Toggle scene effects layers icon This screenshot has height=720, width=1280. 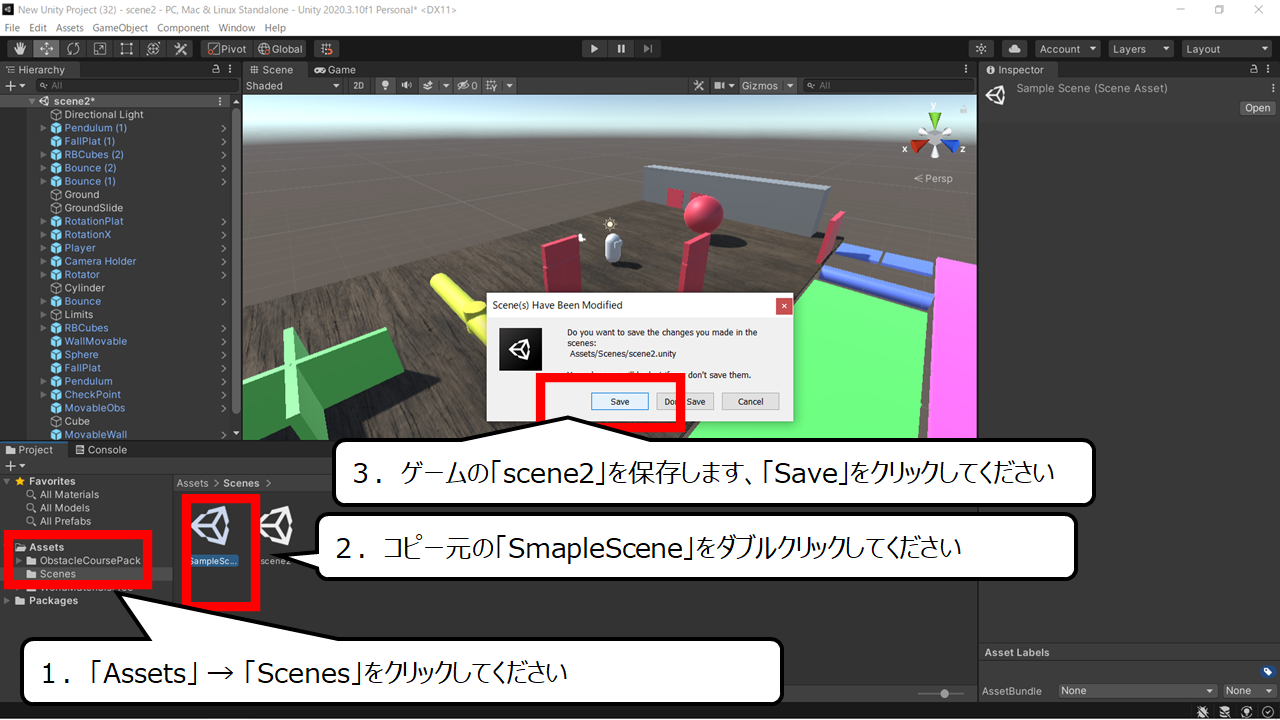[428, 86]
